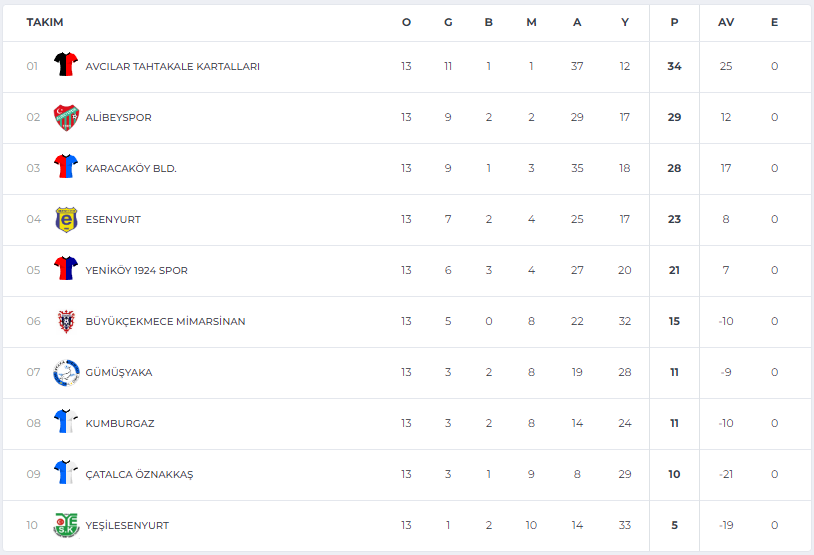Click the Yeşilesenyurt green club logo
Viewport: 814px width, 555px height.
[66, 525]
